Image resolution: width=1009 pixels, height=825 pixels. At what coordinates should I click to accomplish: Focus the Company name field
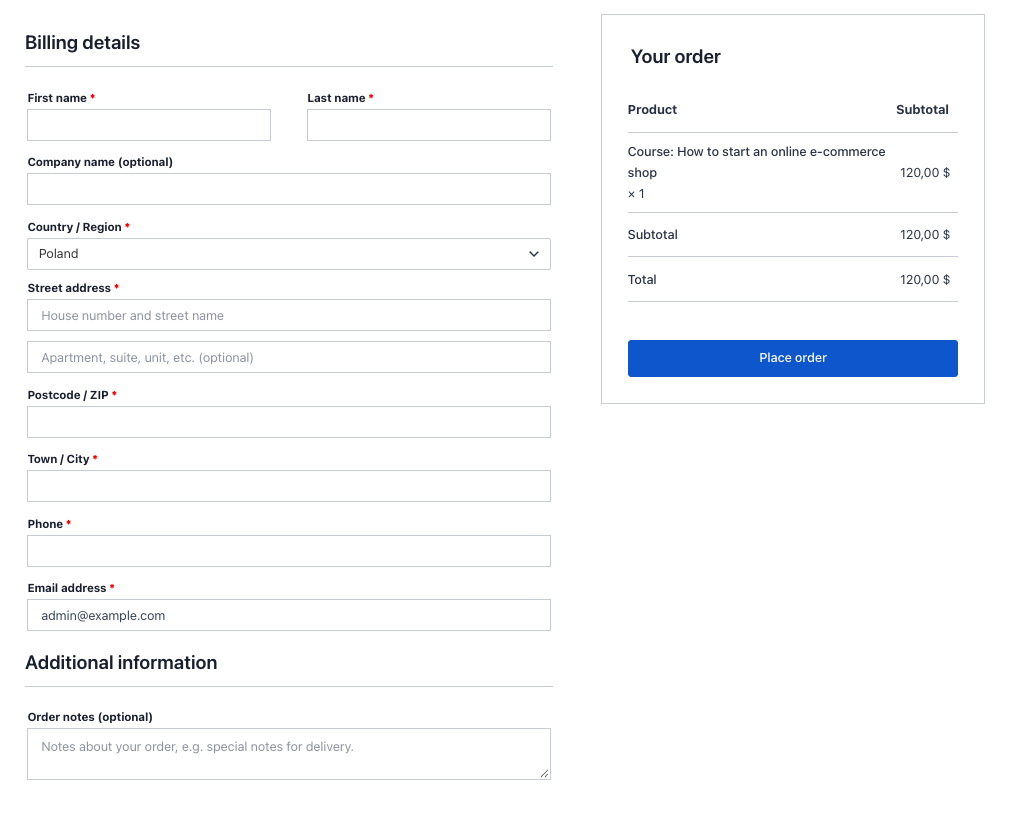(x=289, y=189)
